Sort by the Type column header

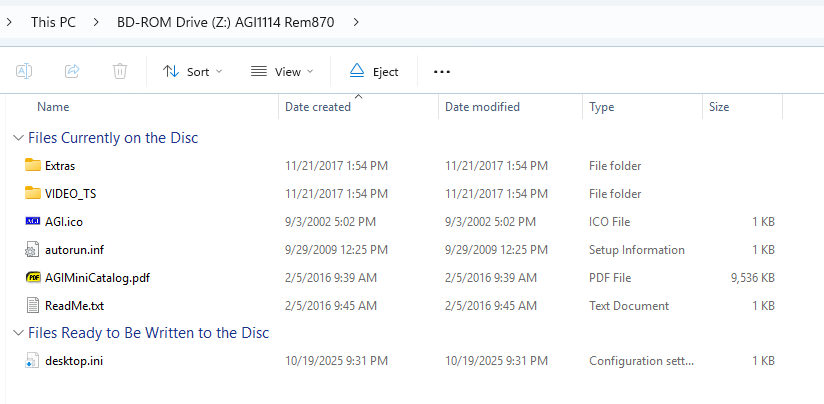coord(602,107)
